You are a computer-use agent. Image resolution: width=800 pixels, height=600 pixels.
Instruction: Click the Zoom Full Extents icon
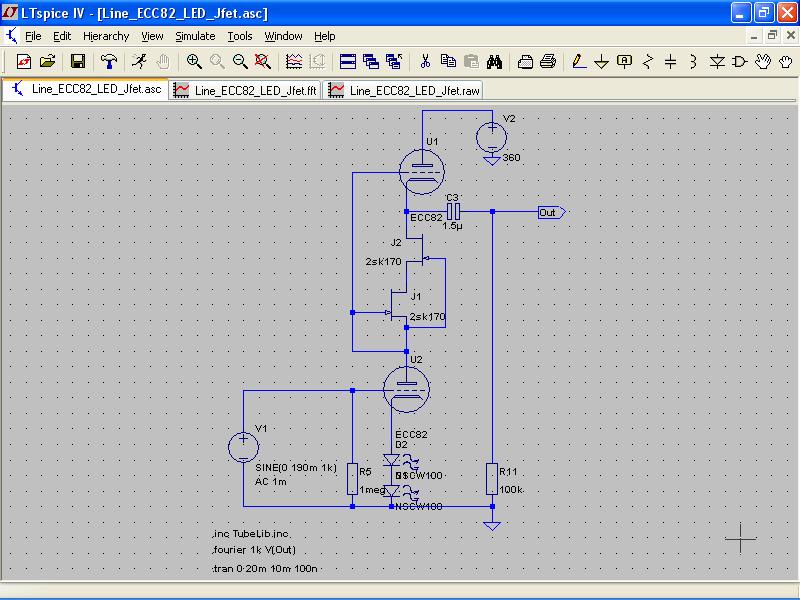click(263, 62)
